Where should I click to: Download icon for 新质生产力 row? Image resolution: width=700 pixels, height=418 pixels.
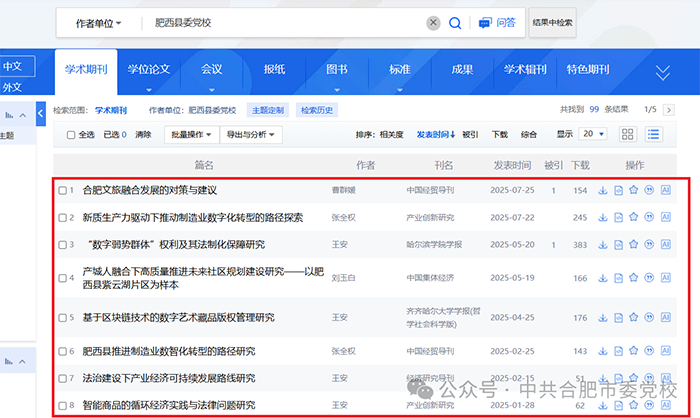(x=603, y=217)
